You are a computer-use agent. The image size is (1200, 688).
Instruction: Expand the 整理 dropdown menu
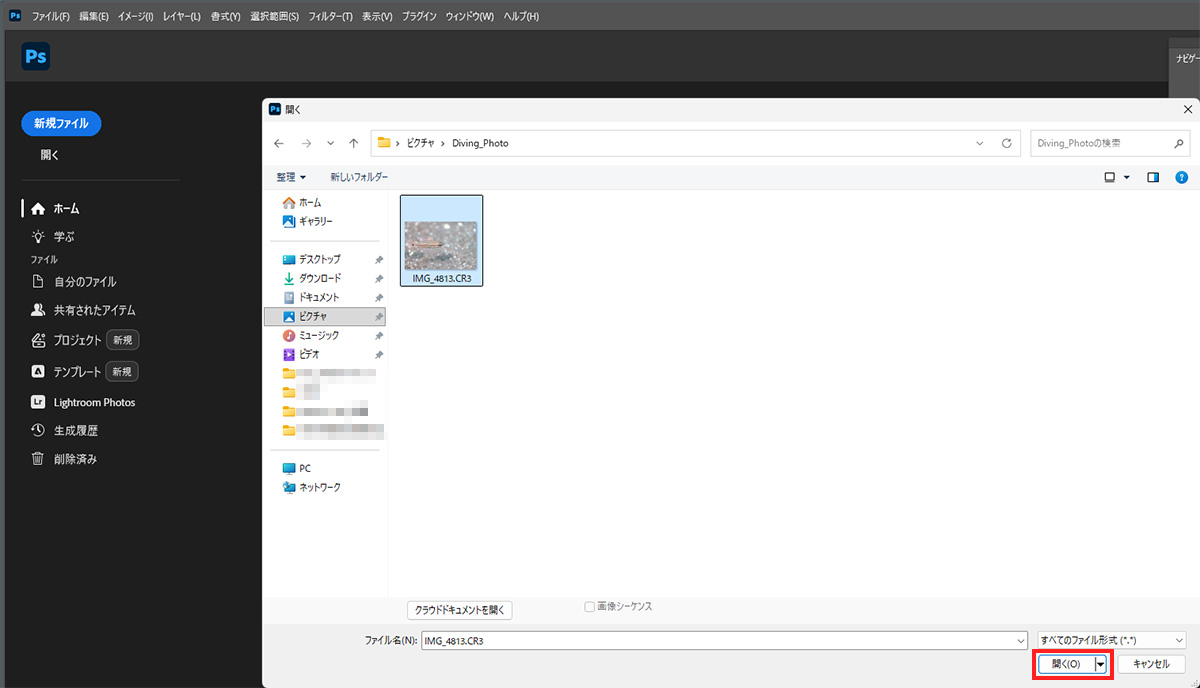291,177
